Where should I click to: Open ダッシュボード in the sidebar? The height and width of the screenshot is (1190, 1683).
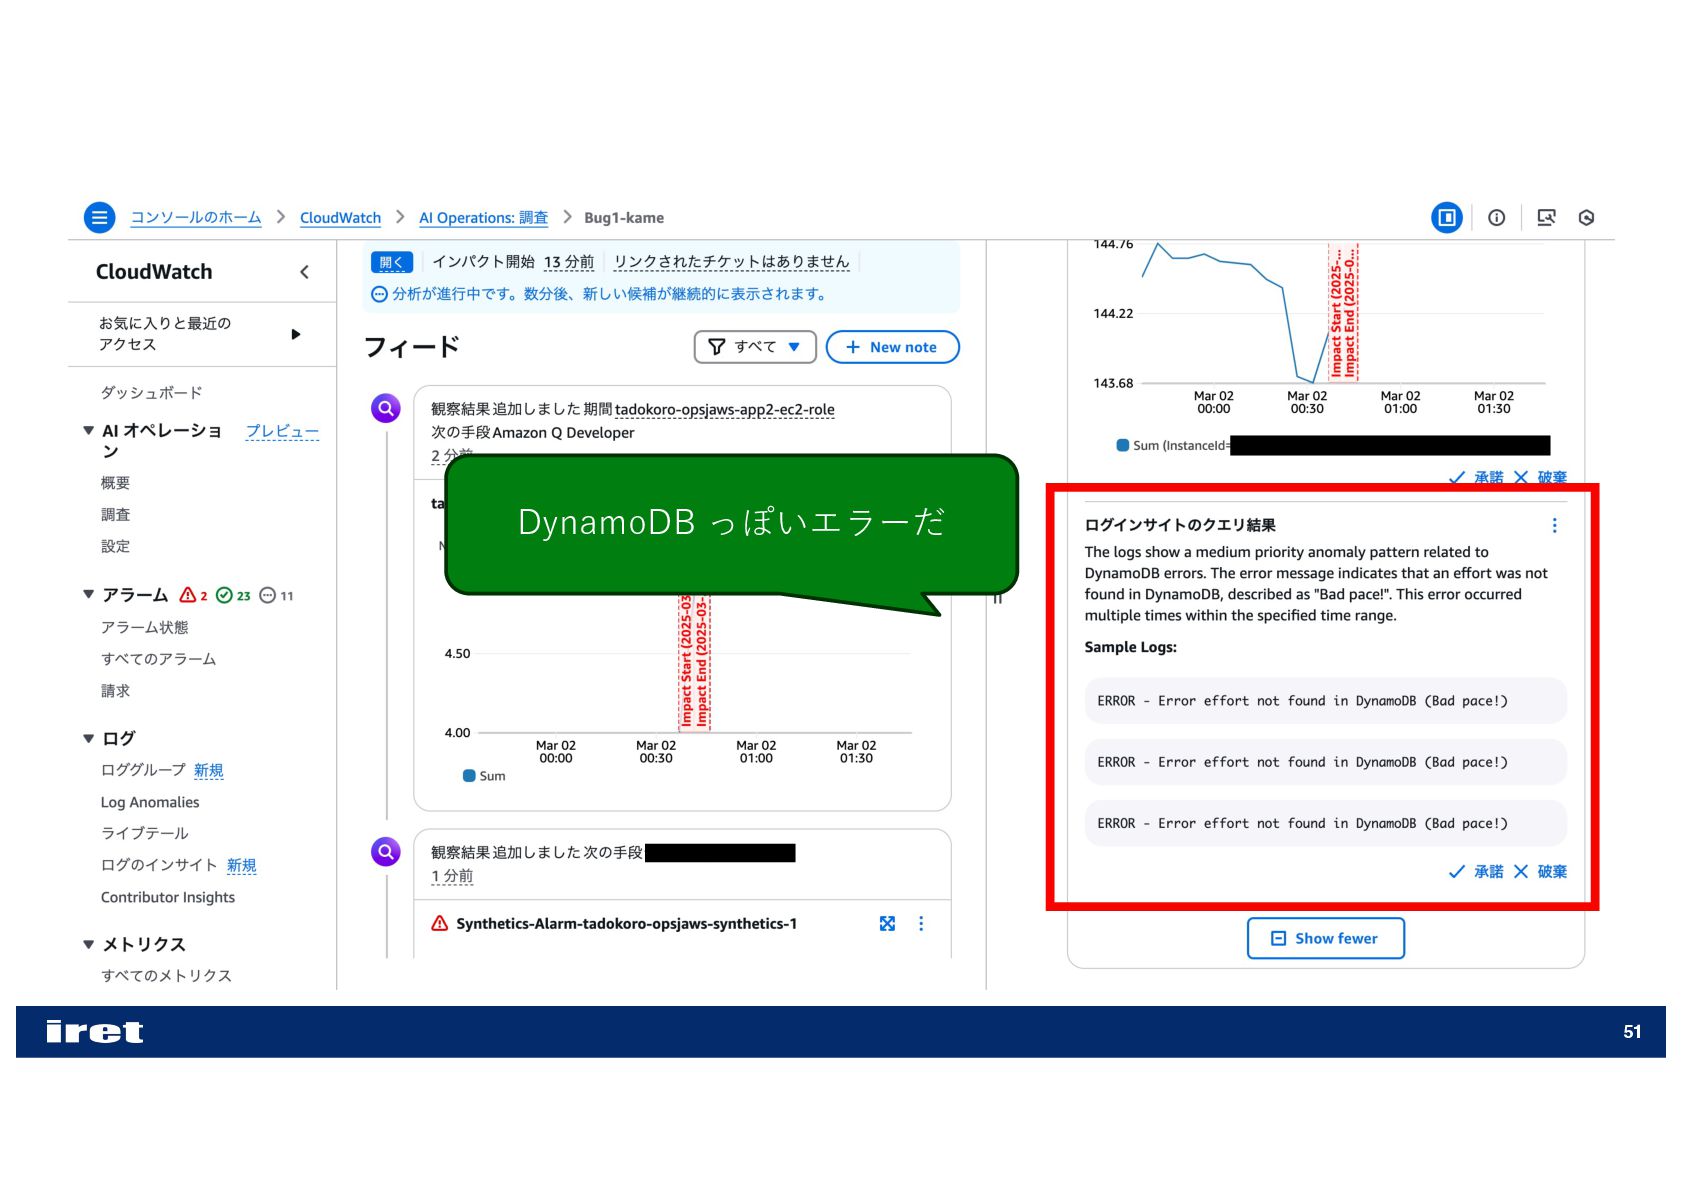151,392
